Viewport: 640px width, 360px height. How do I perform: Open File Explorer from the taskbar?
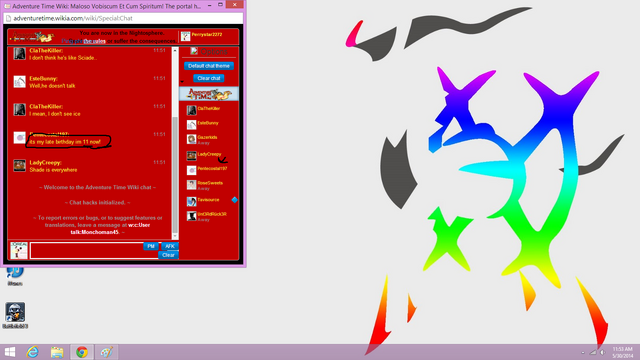coord(57,352)
